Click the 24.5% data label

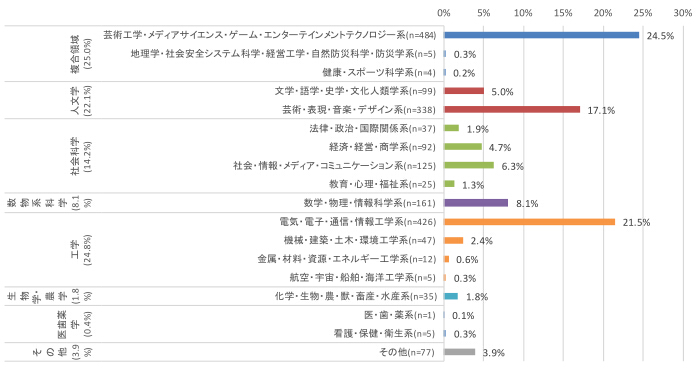660,36
